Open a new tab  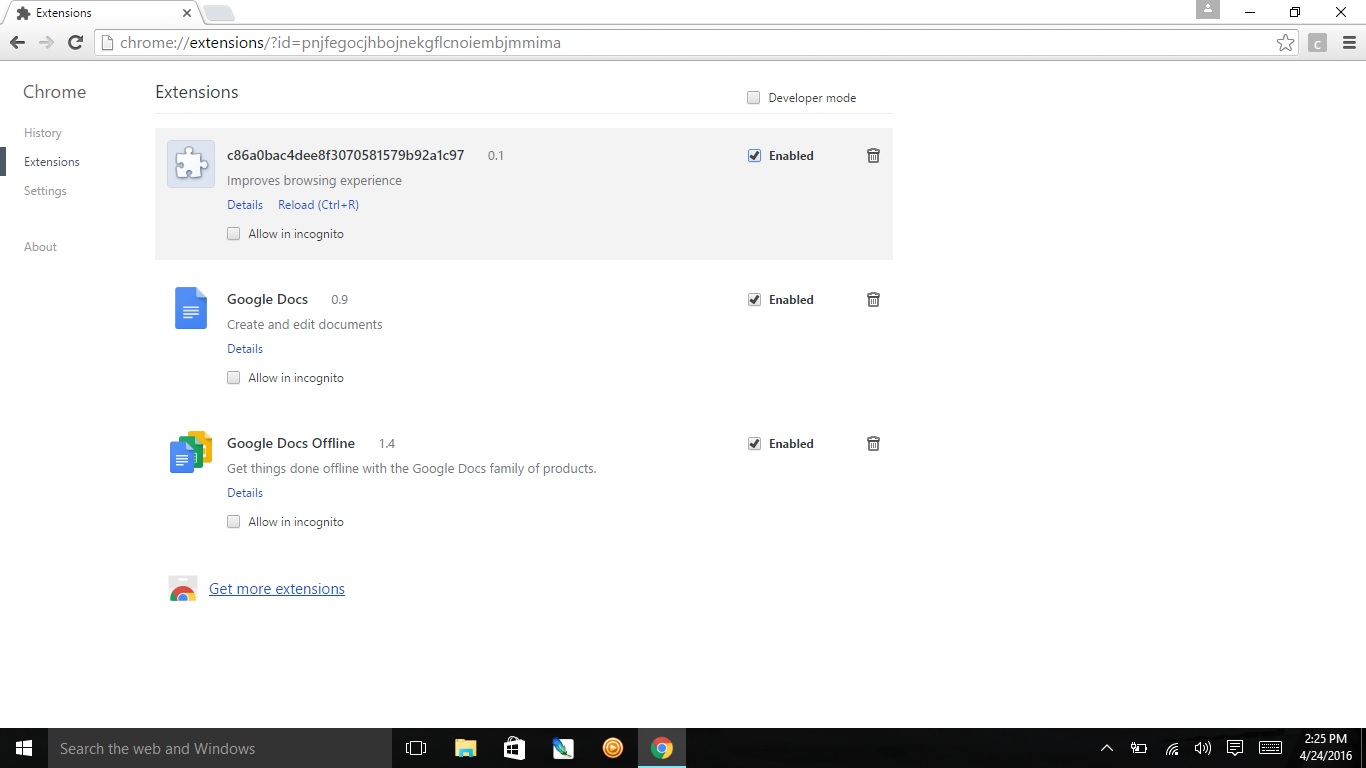[218, 13]
